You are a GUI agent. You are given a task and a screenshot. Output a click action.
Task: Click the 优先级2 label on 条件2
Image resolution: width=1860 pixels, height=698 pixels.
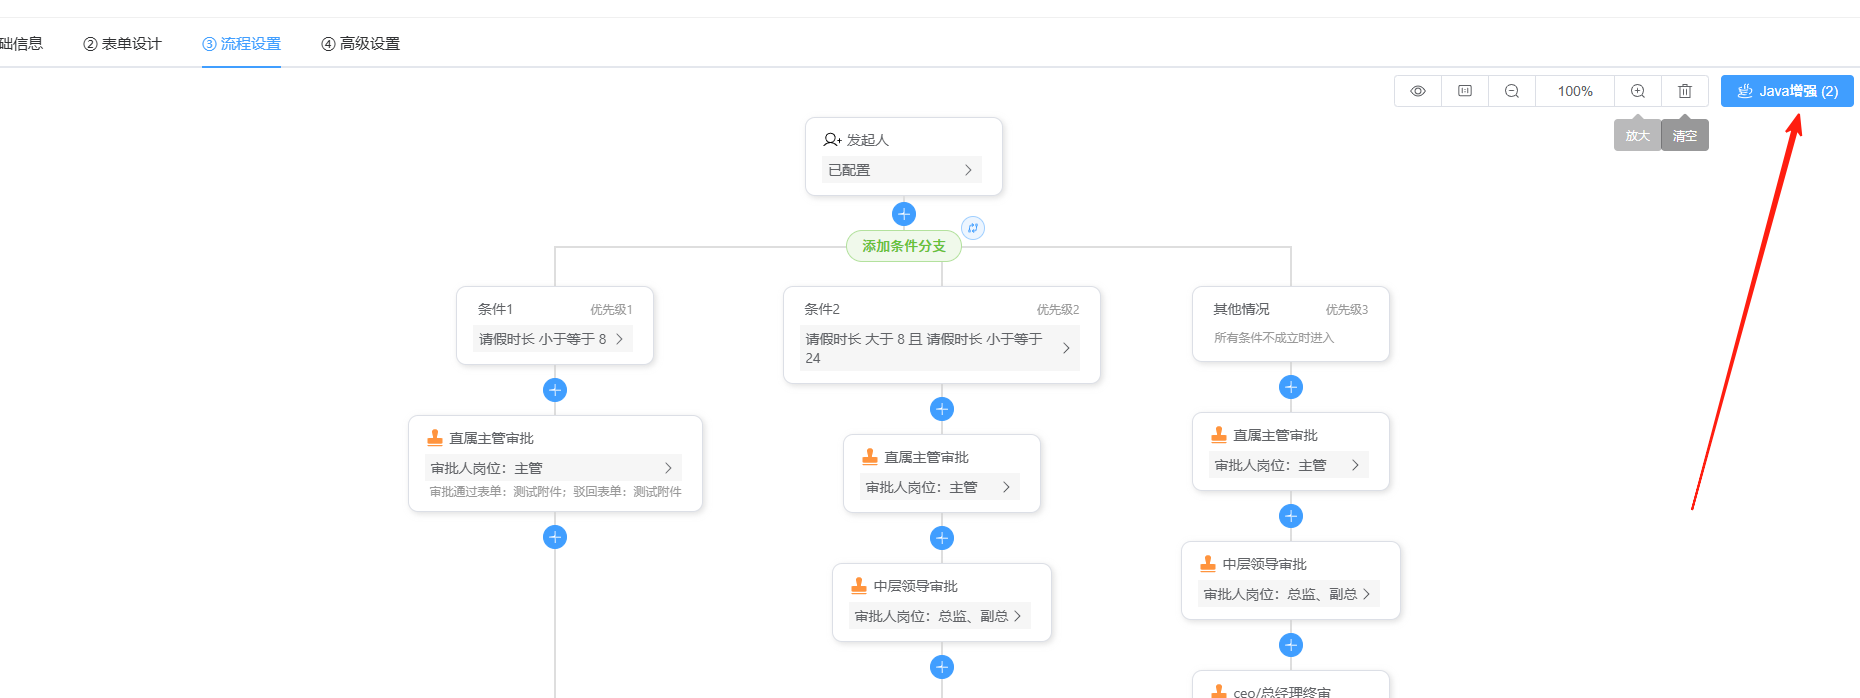click(1058, 310)
